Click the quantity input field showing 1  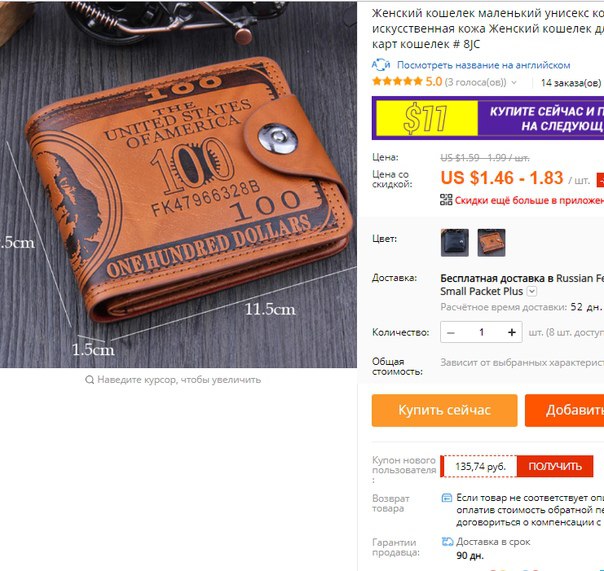point(482,333)
